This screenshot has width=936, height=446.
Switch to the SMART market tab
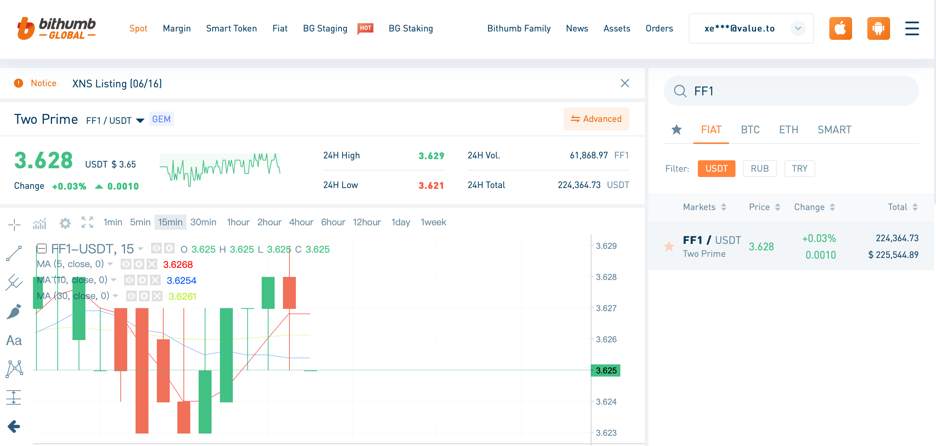(834, 130)
